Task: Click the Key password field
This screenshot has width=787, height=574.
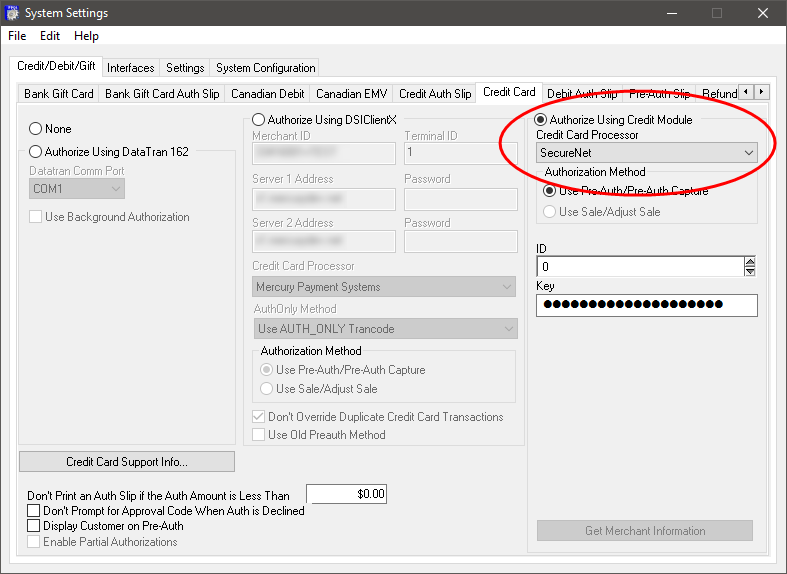Action: click(646, 305)
